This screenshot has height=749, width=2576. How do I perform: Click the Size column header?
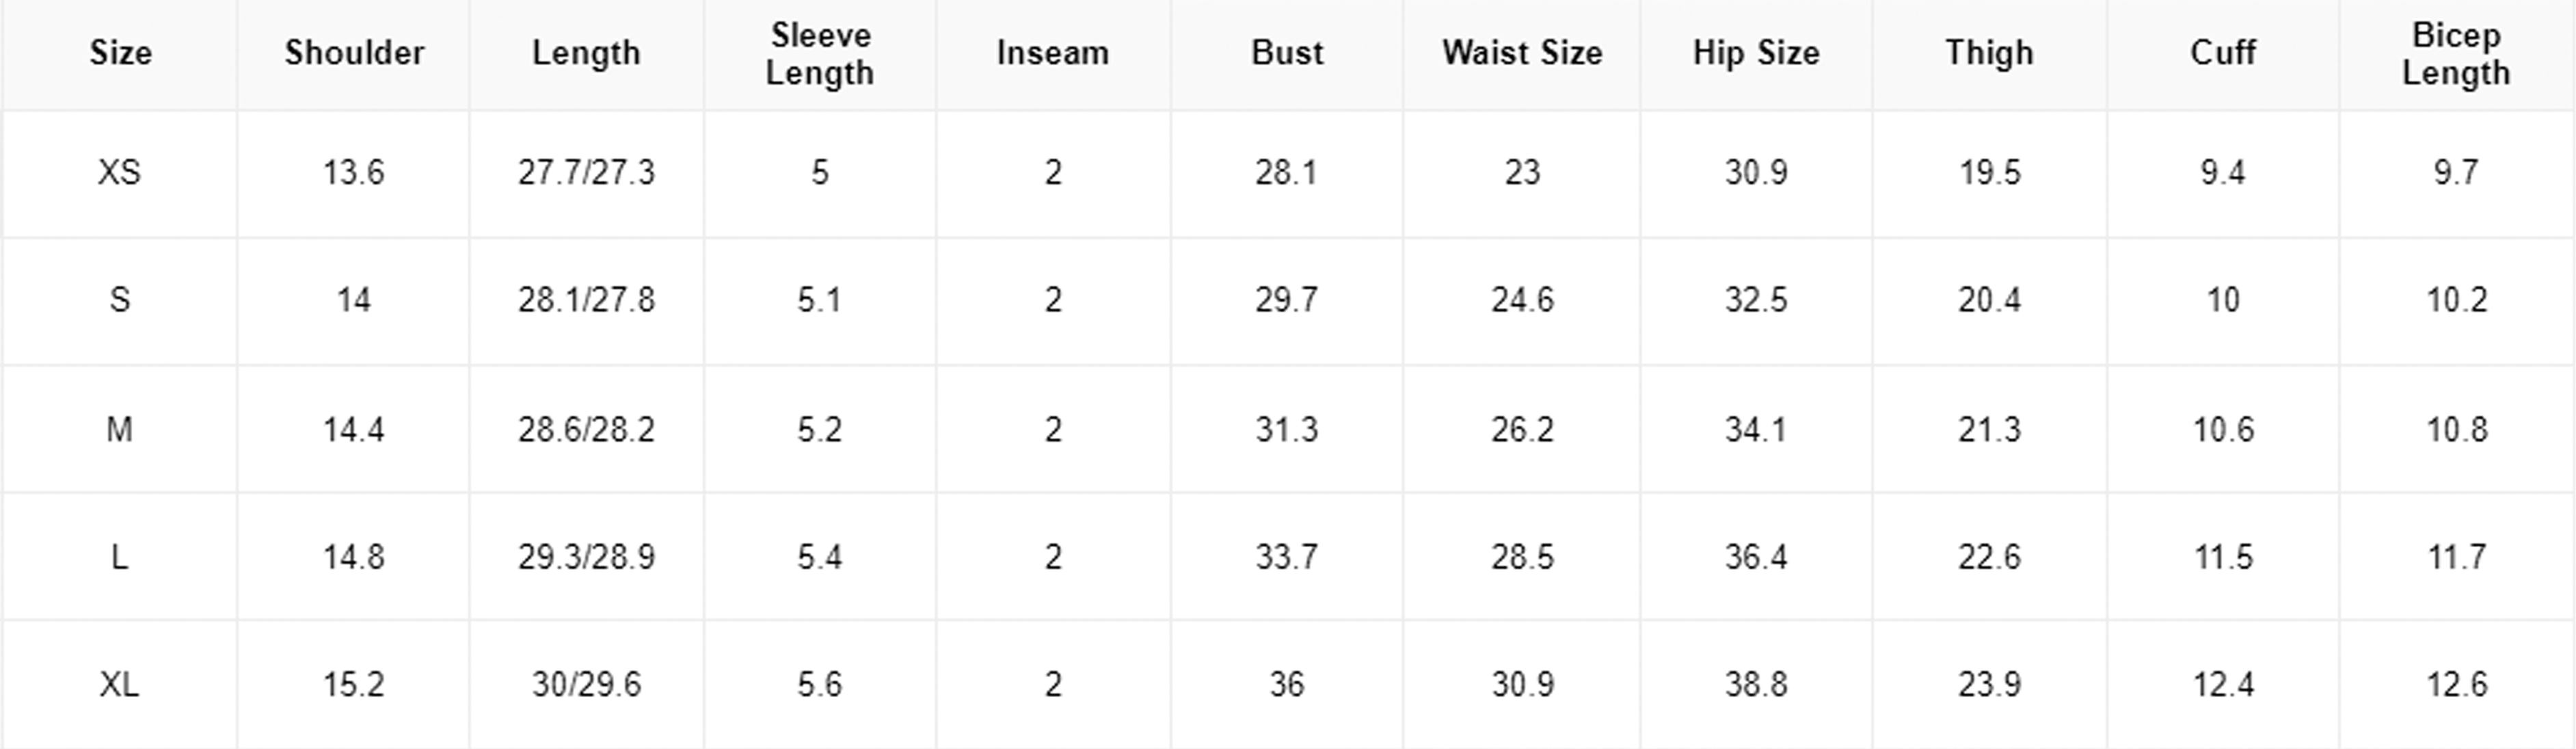[120, 53]
